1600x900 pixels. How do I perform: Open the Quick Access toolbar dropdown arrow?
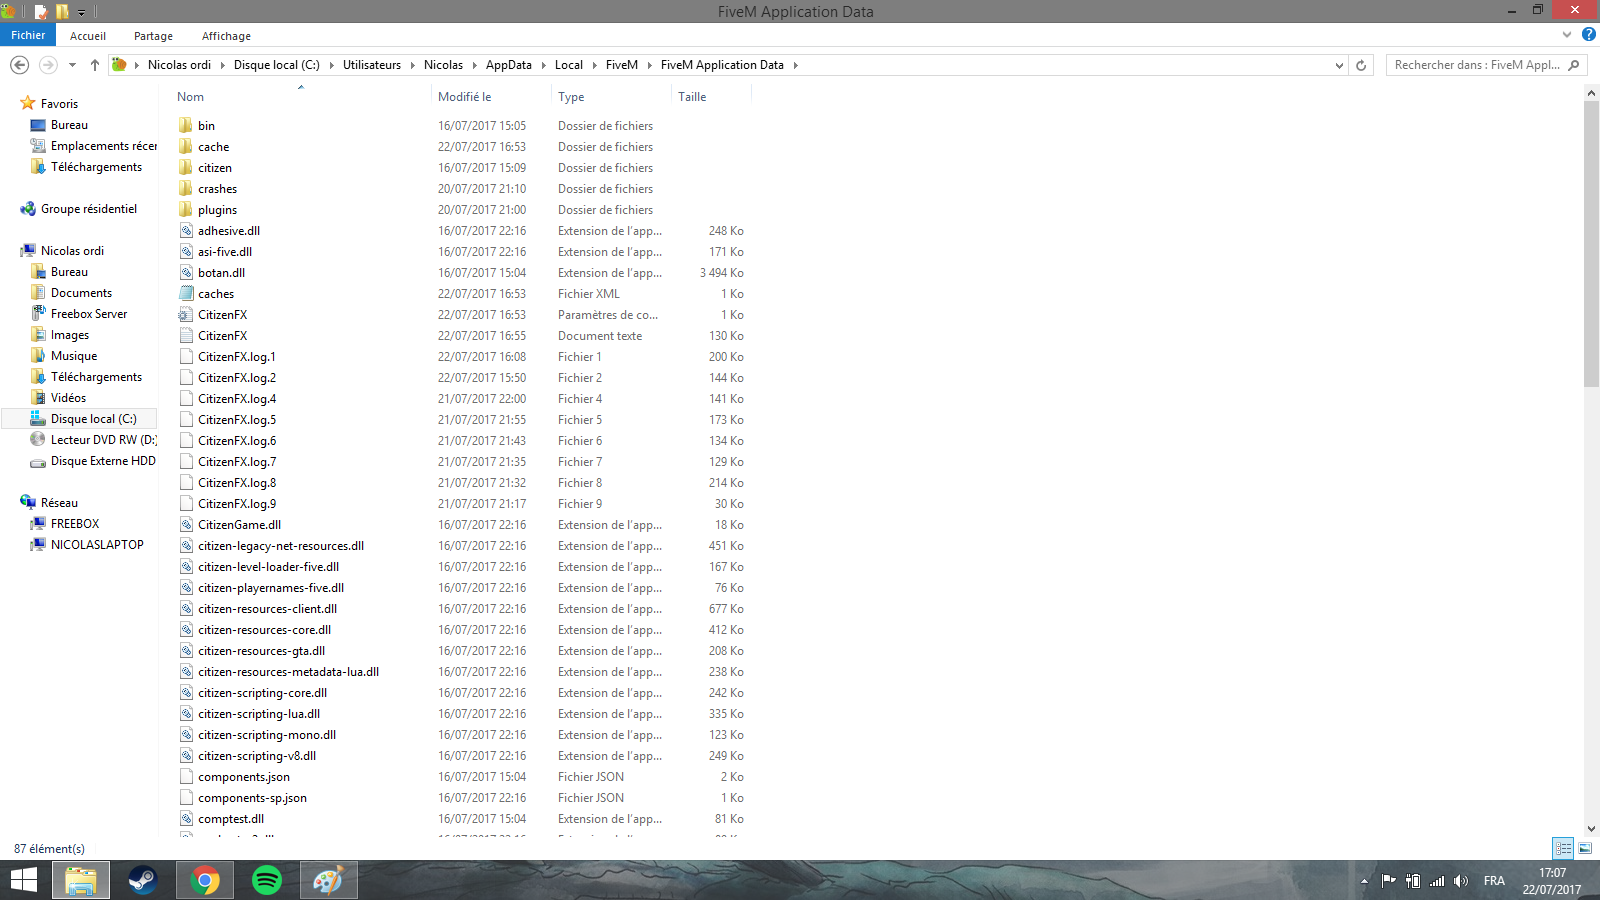[82, 12]
